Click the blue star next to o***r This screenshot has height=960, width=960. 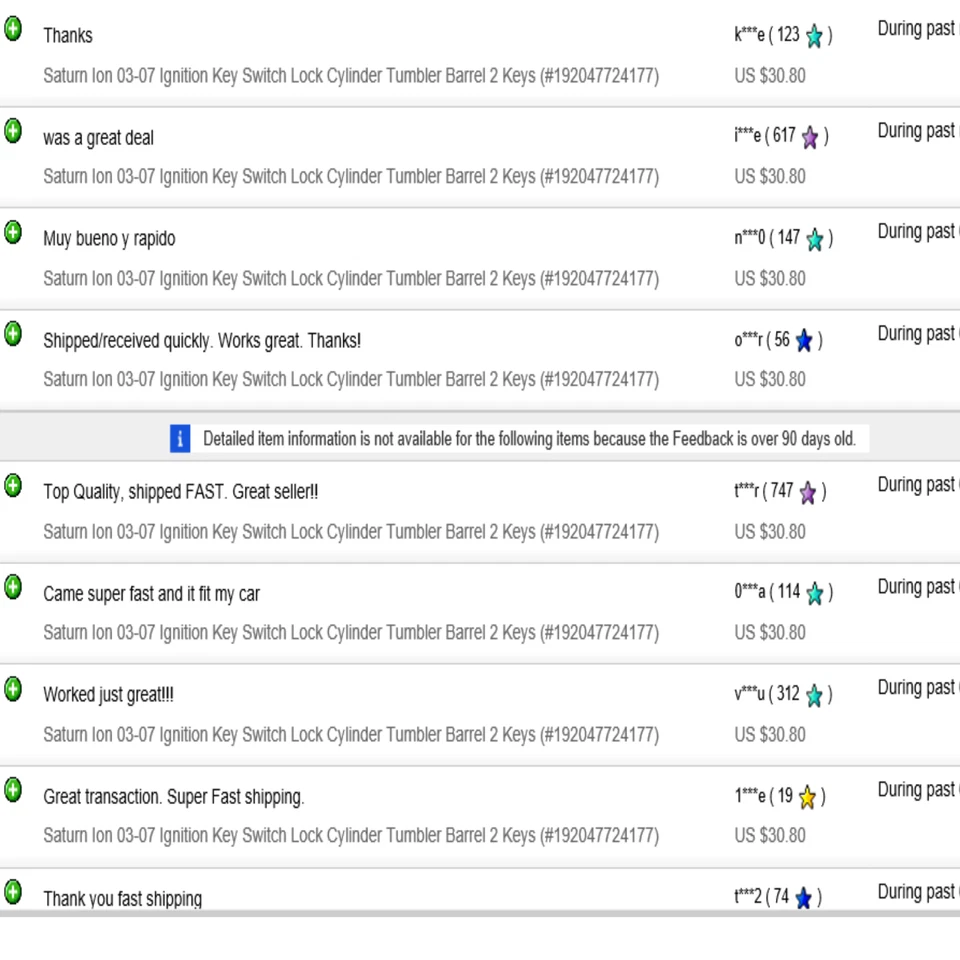pyautogui.click(x=804, y=341)
